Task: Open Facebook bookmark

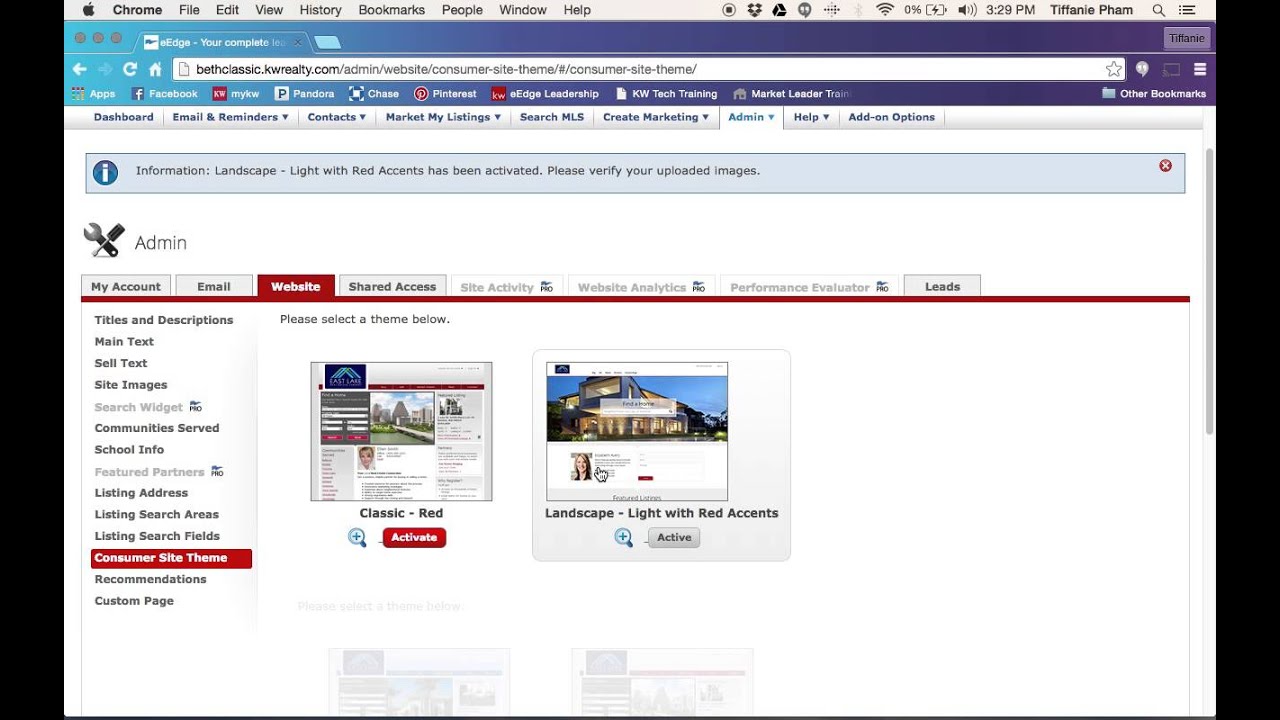Action: pos(164,94)
